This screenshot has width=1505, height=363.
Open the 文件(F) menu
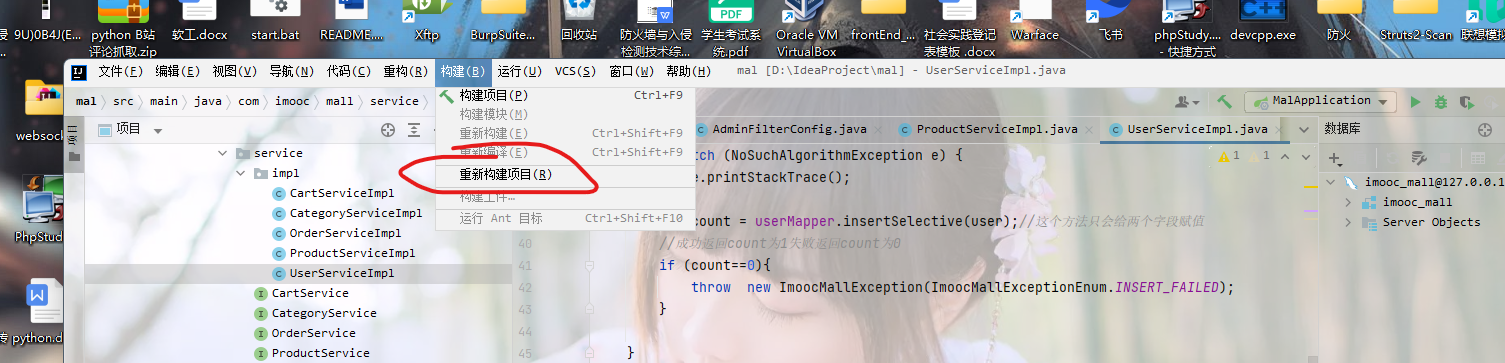pos(121,72)
